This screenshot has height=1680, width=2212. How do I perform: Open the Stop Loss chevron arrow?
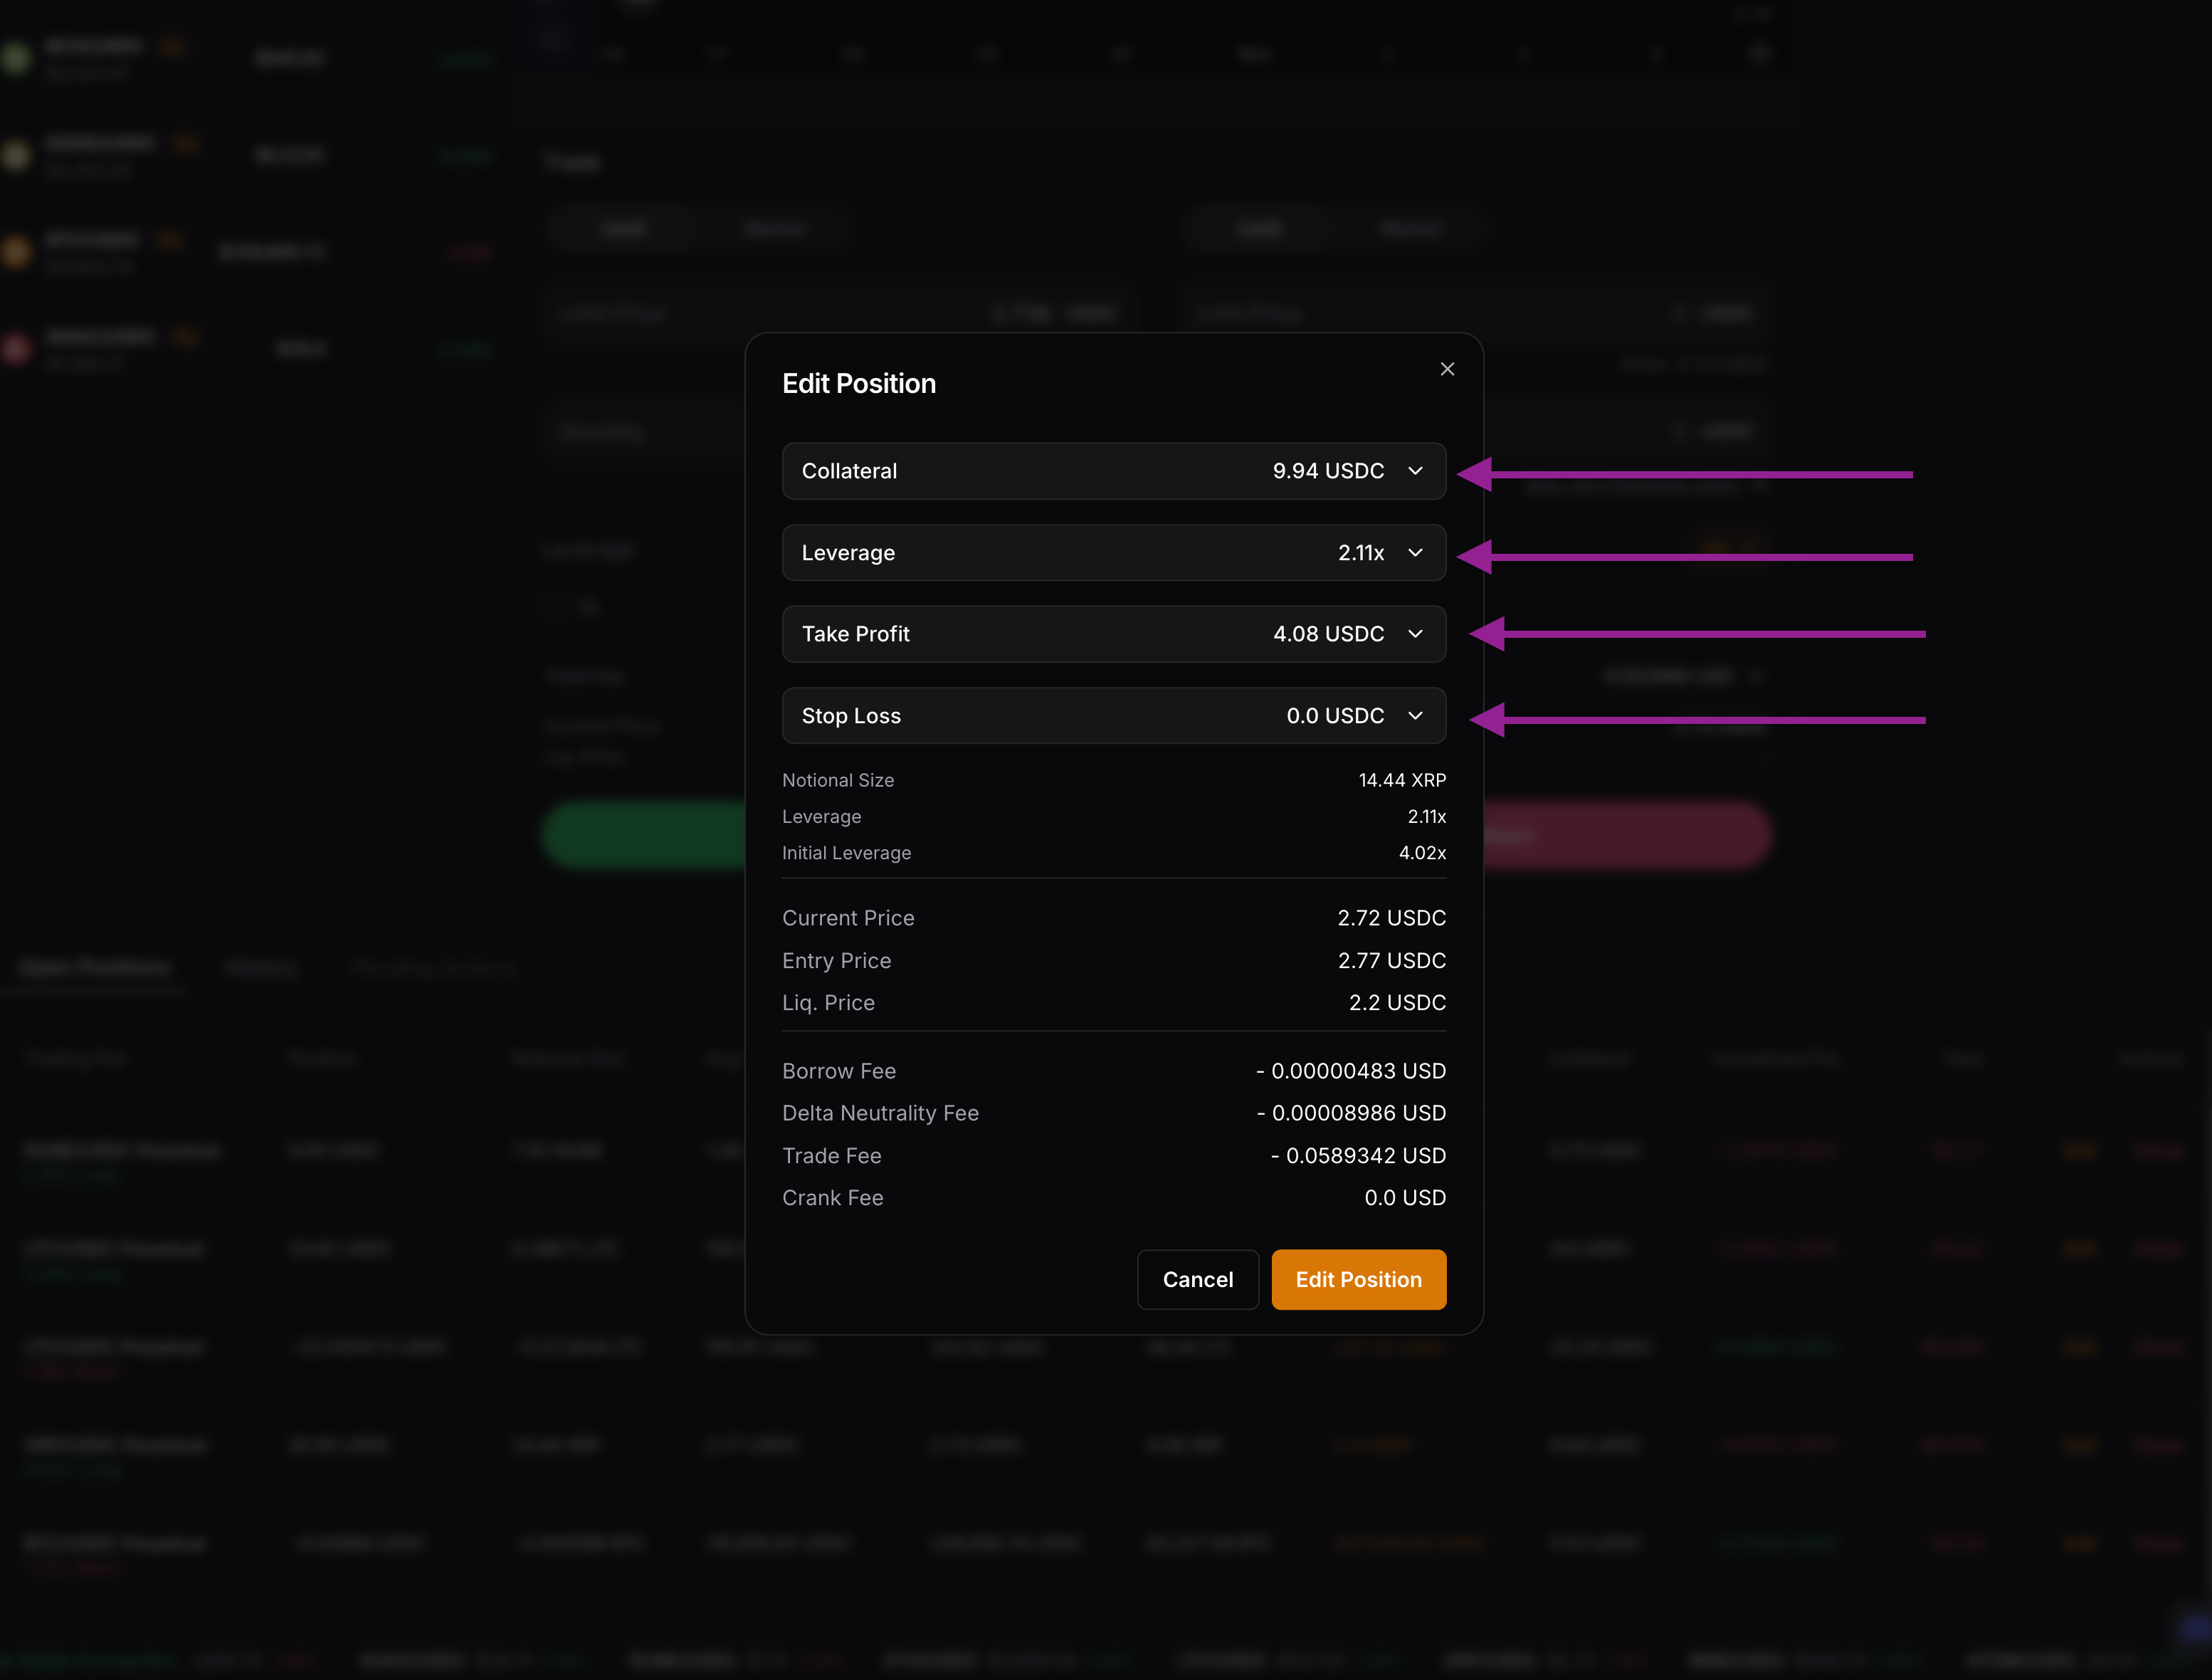(1415, 716)
